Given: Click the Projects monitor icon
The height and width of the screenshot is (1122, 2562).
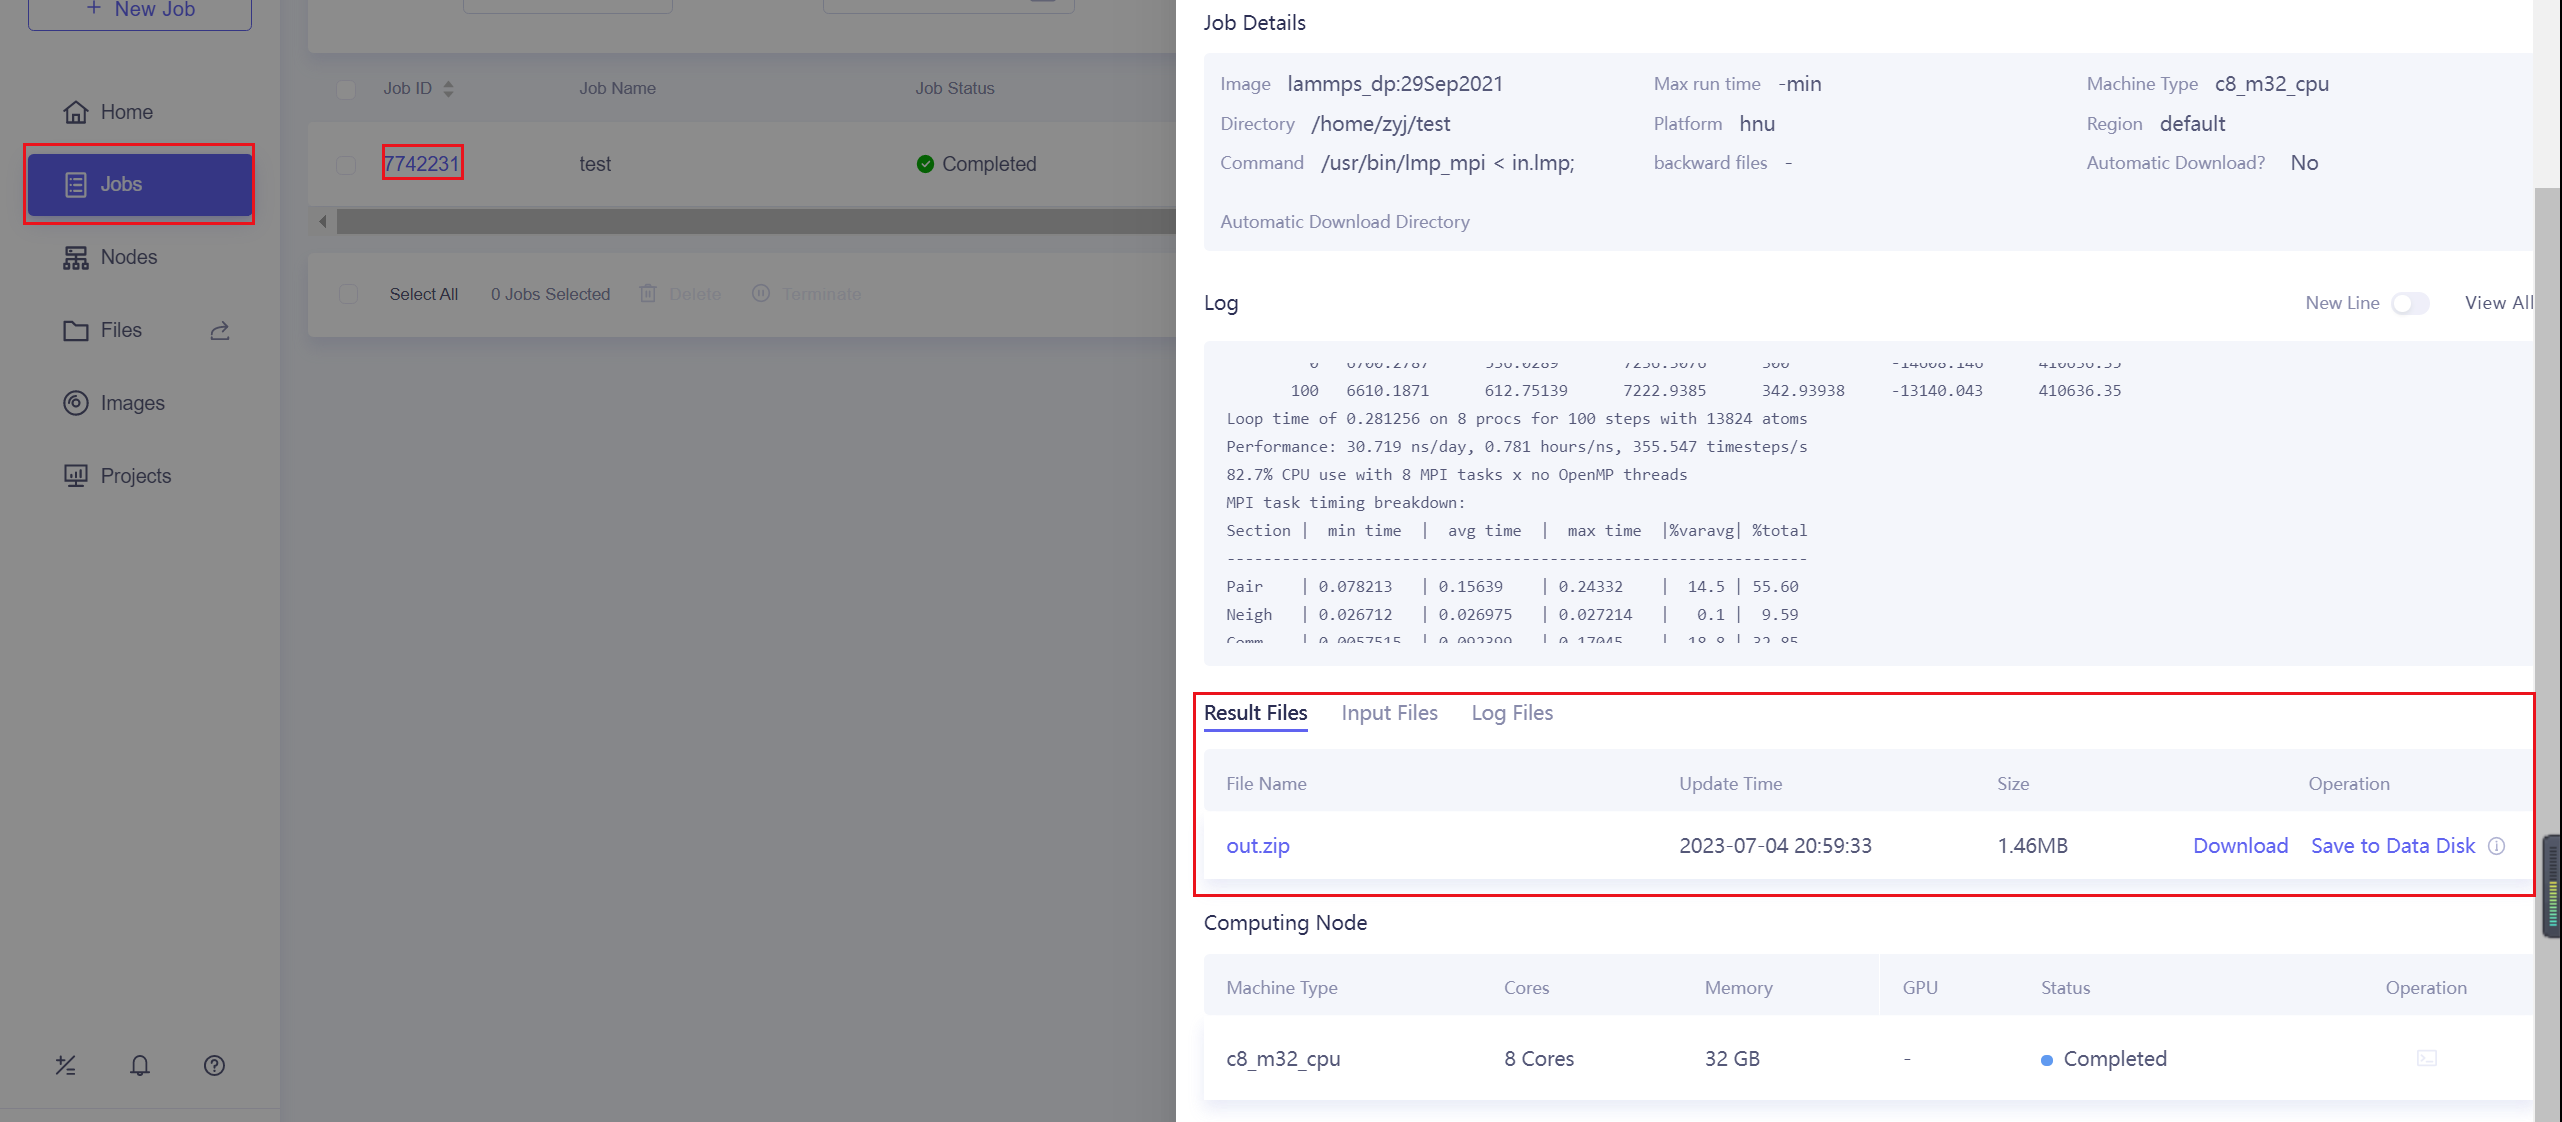Looking at the screenshot, I should (x=76, y=476).
